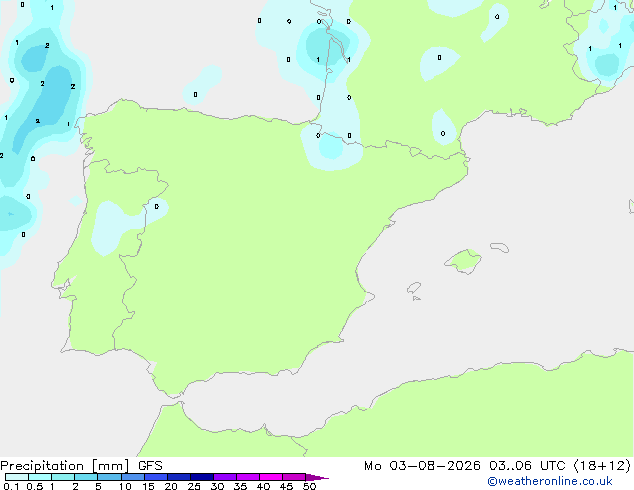Pick the legend swatch between 2 and 5
Viewport: 634px width, 490px height.
[86, 477]
